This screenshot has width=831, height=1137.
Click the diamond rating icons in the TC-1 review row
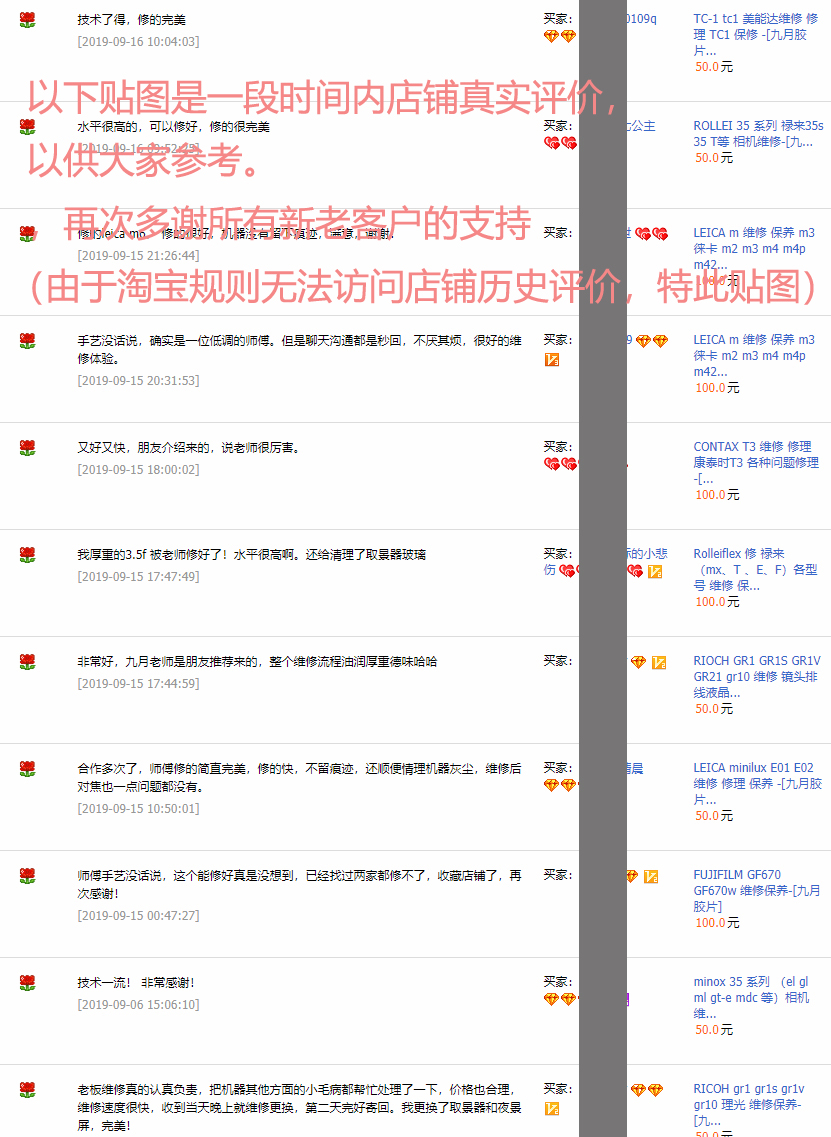coord(560,36)
